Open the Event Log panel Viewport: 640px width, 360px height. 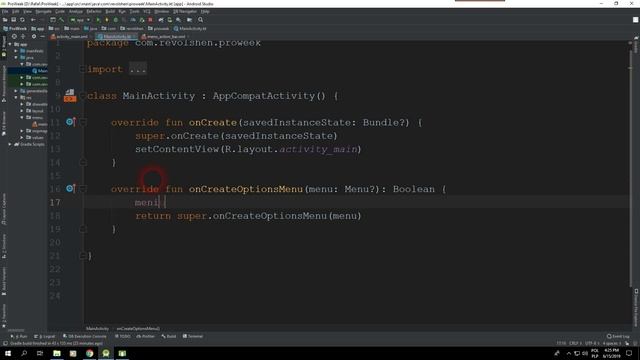coord(618,336)
